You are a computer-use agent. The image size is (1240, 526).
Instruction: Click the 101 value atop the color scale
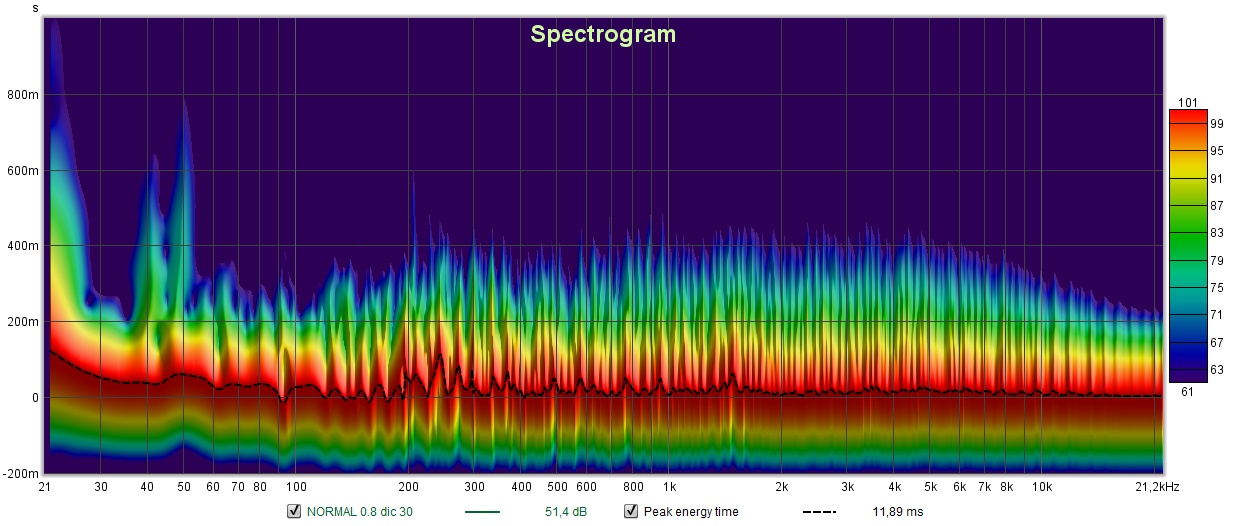[x=1188, y=102]
